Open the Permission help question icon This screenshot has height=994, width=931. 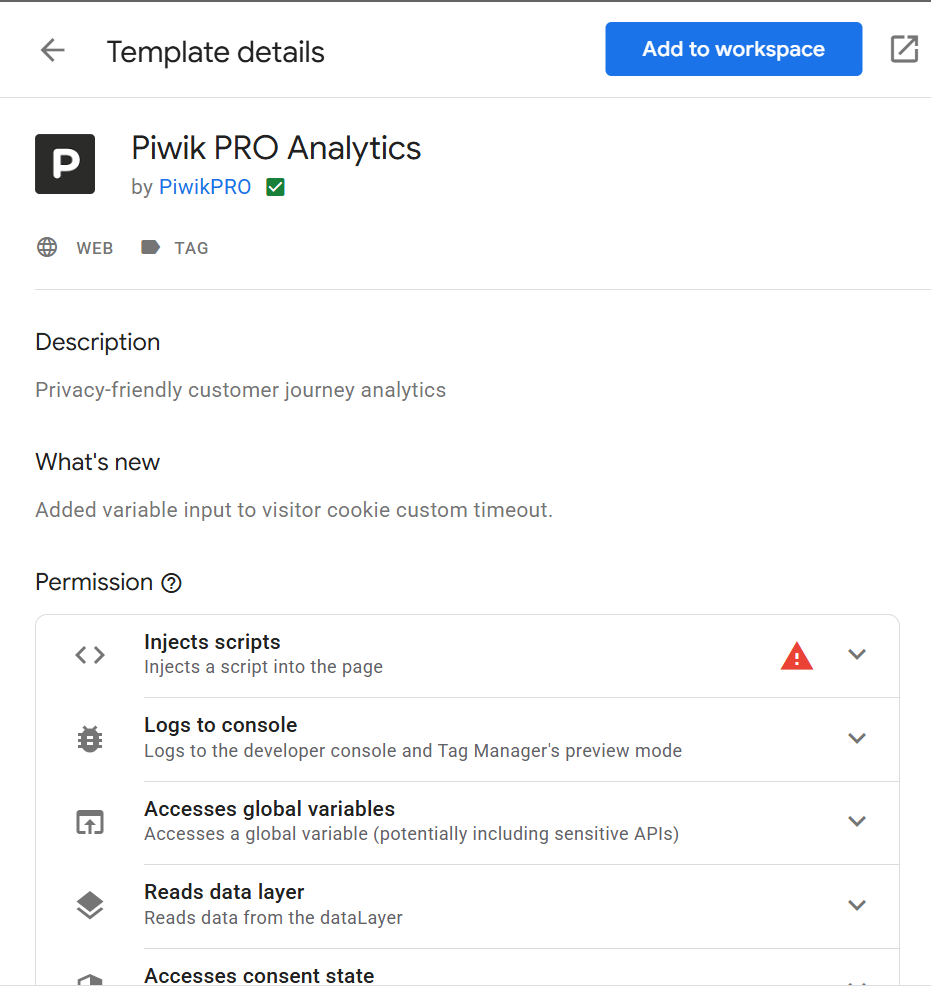171,583
